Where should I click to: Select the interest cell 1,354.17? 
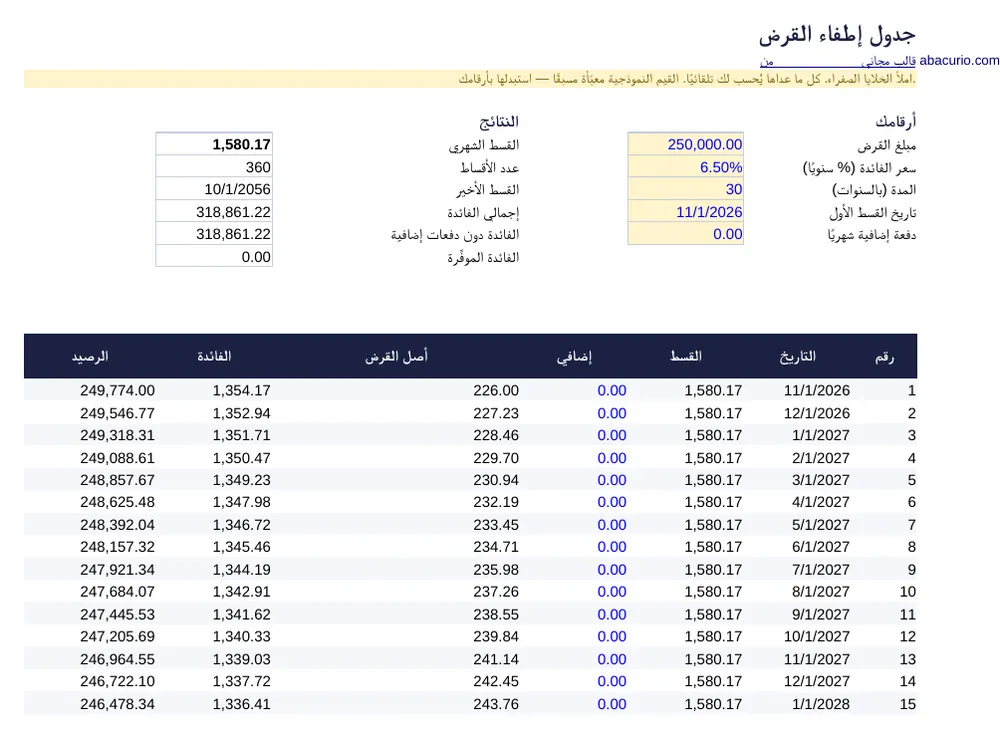pos(242,390)
